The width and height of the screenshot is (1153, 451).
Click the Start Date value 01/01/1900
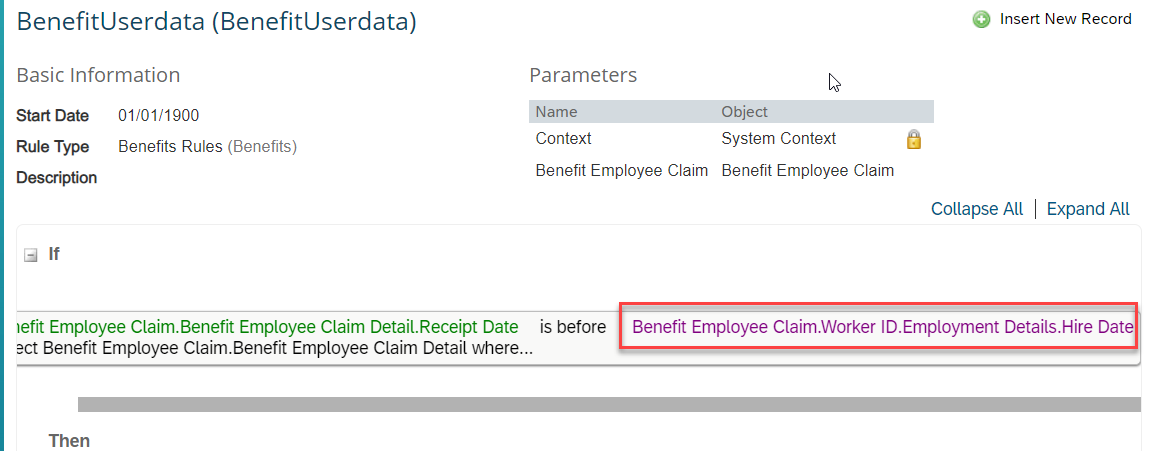pos(158,116)
